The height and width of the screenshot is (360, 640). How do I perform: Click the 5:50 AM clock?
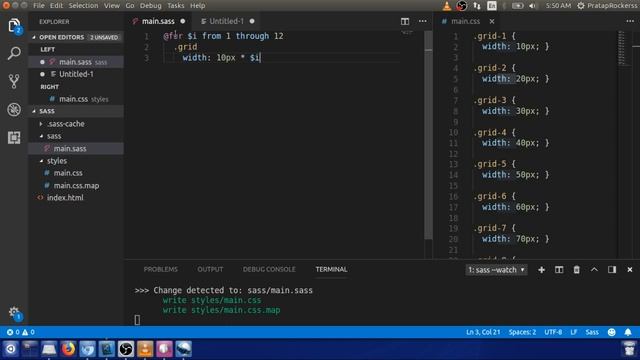coord(558,6)
